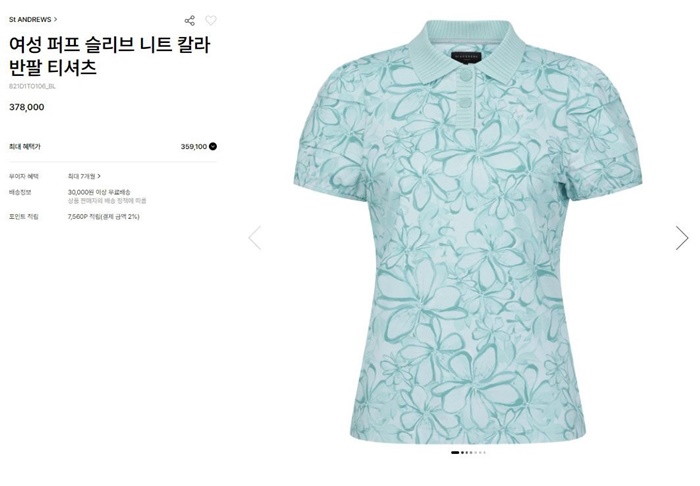700x486 pixels.
Task: Show the next product image with right arrow
Action: [682, 238]
